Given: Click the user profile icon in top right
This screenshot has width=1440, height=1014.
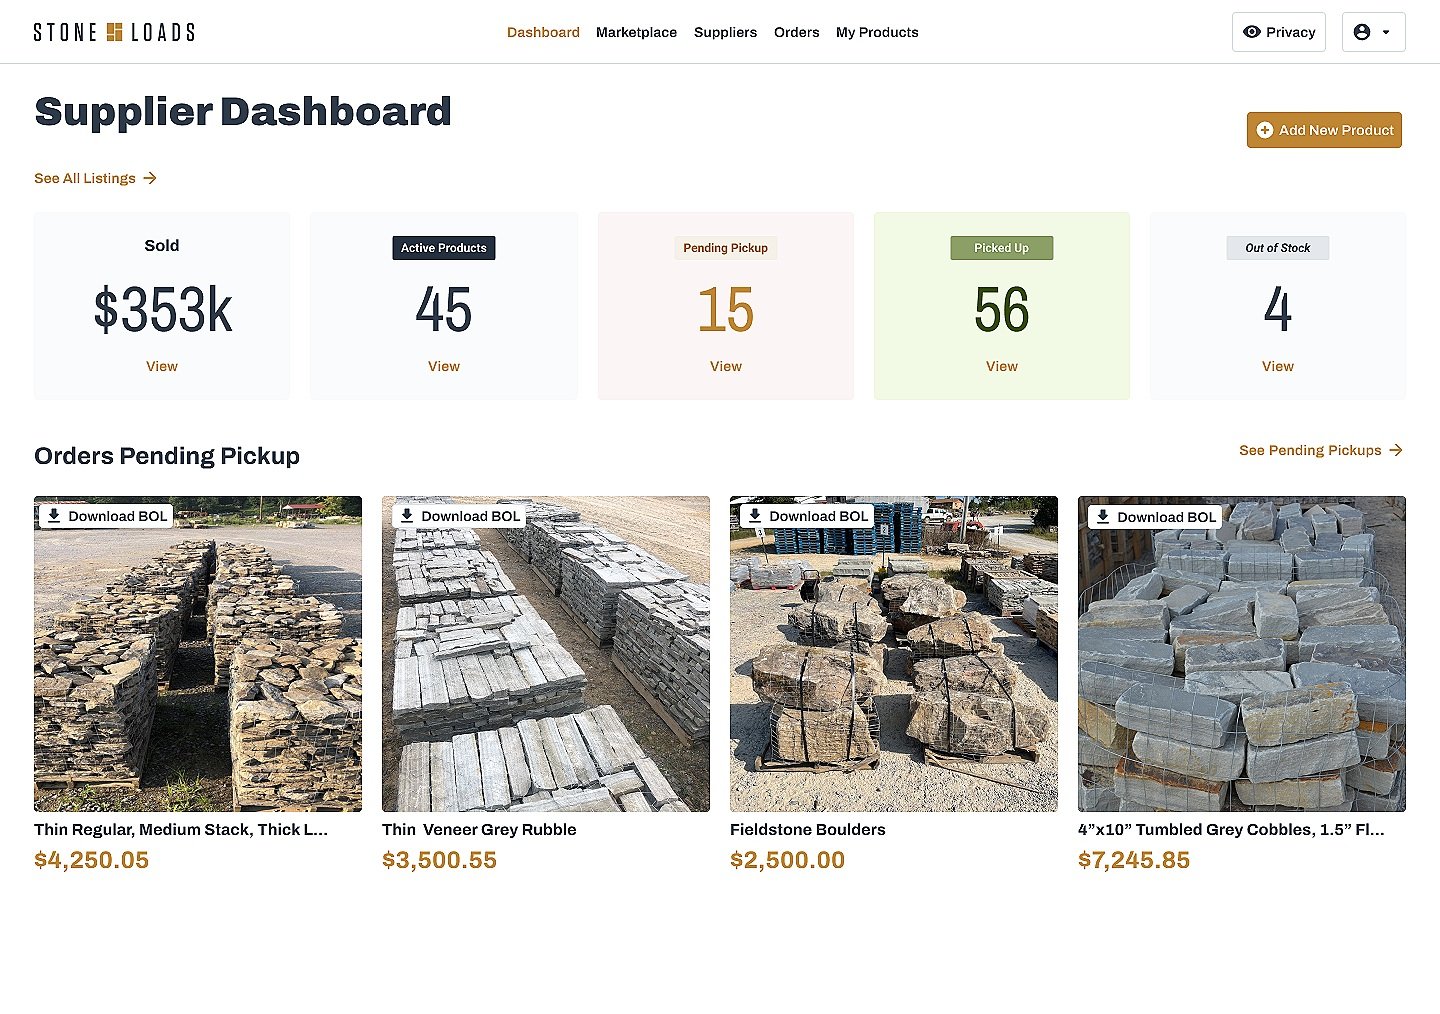Looking at the screenshot, I should coord(1362,31).
